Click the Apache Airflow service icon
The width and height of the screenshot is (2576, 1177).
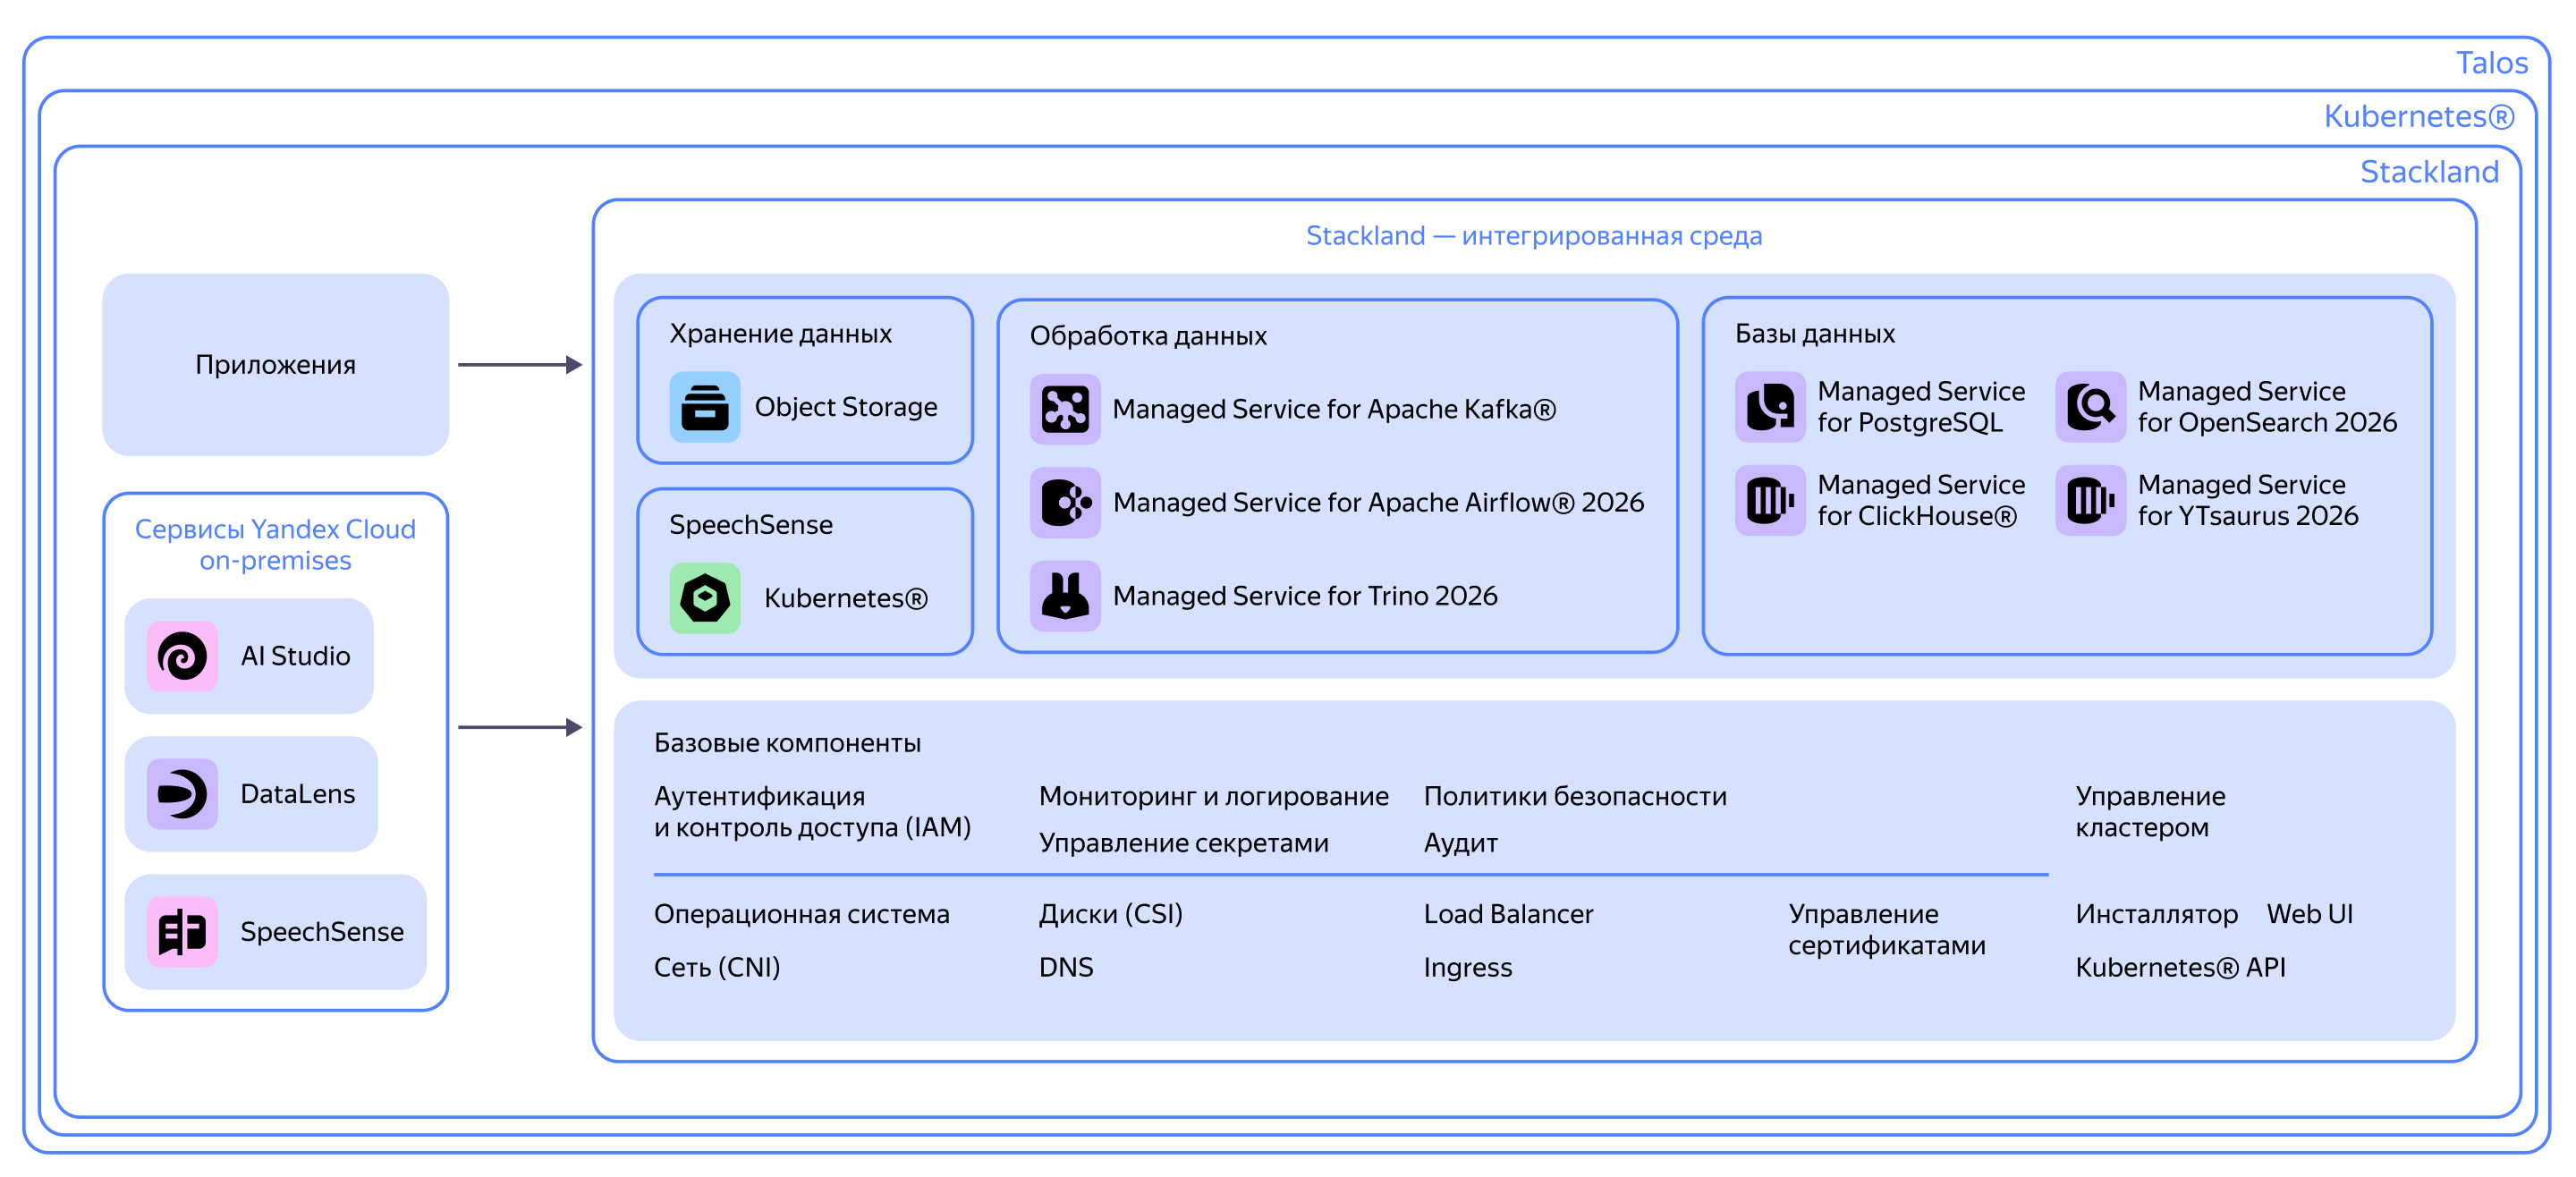(x=1065, y=502)
